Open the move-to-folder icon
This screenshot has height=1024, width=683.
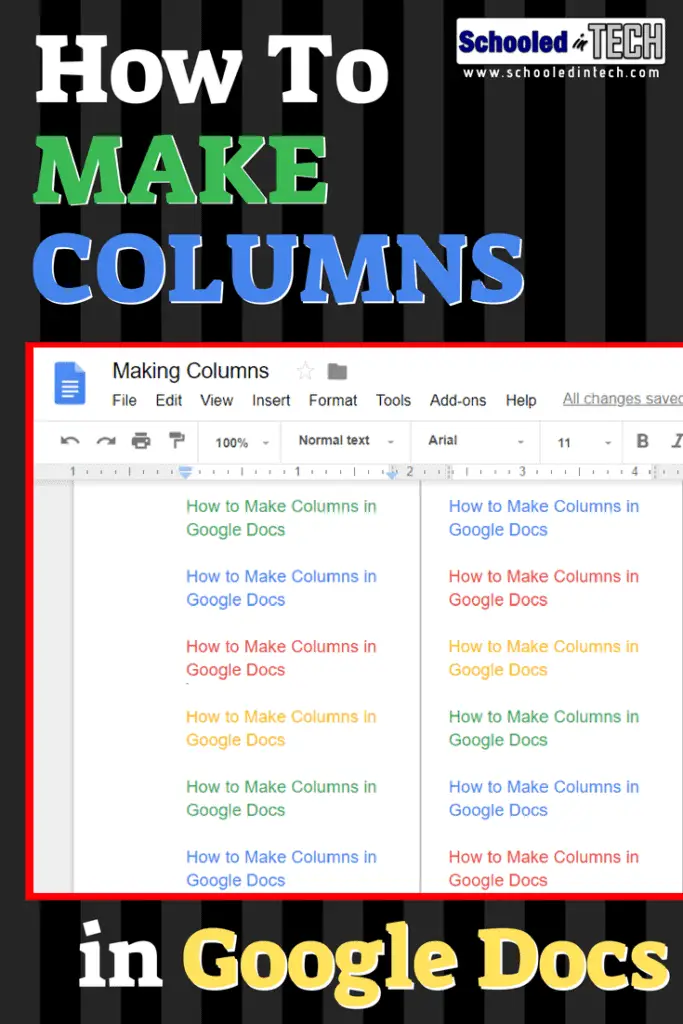337,372
